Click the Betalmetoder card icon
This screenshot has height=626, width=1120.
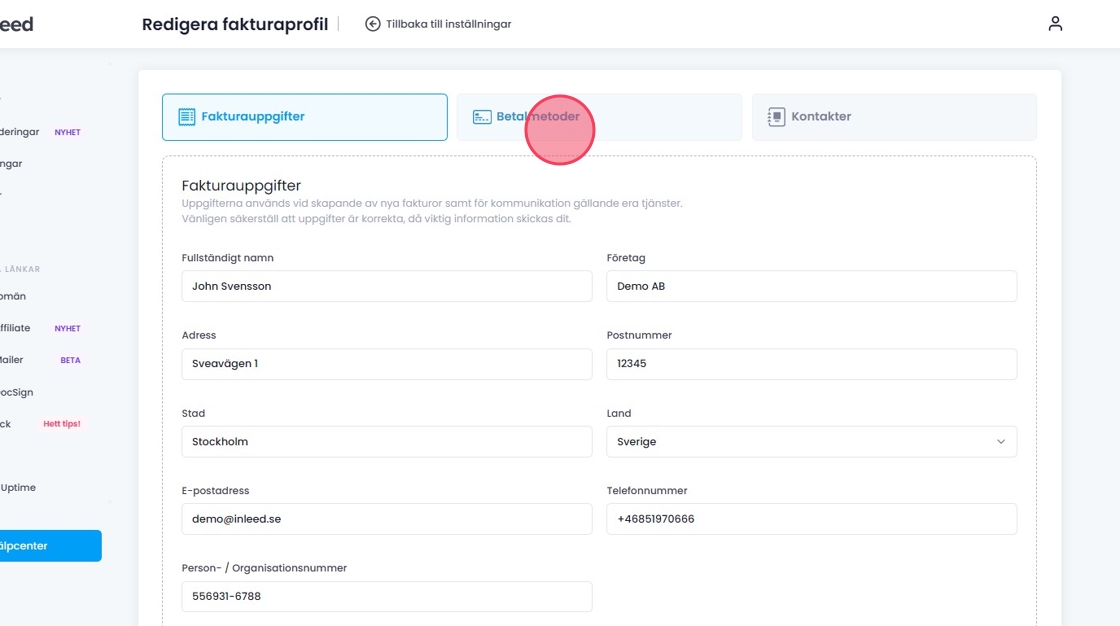pos(482,117)
